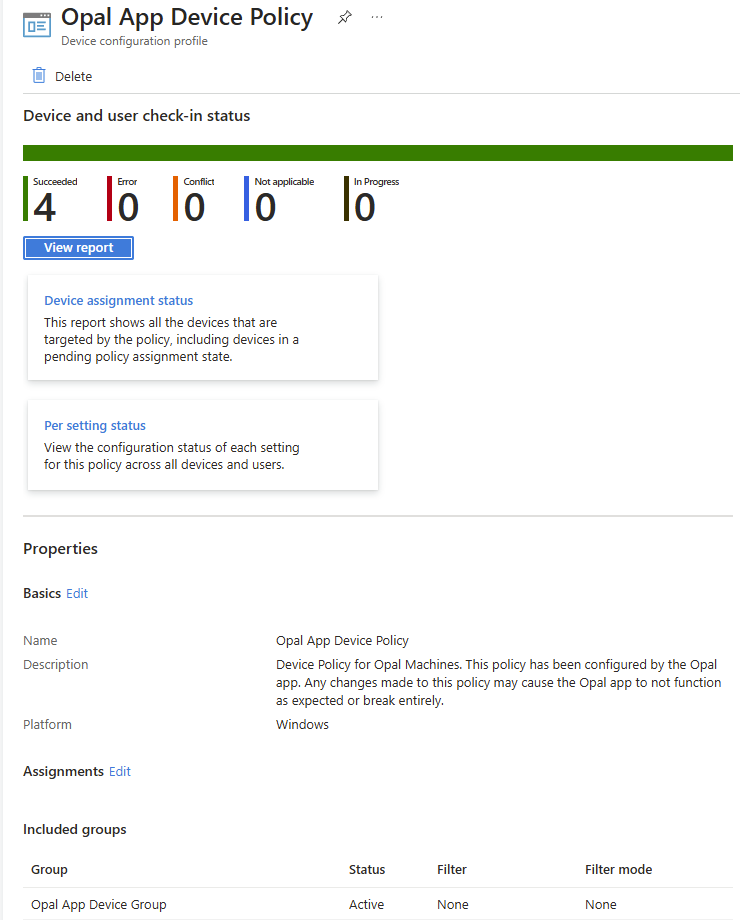Select the Opal App Device Group row
740x920 pixels.
[x=99, y=904]
